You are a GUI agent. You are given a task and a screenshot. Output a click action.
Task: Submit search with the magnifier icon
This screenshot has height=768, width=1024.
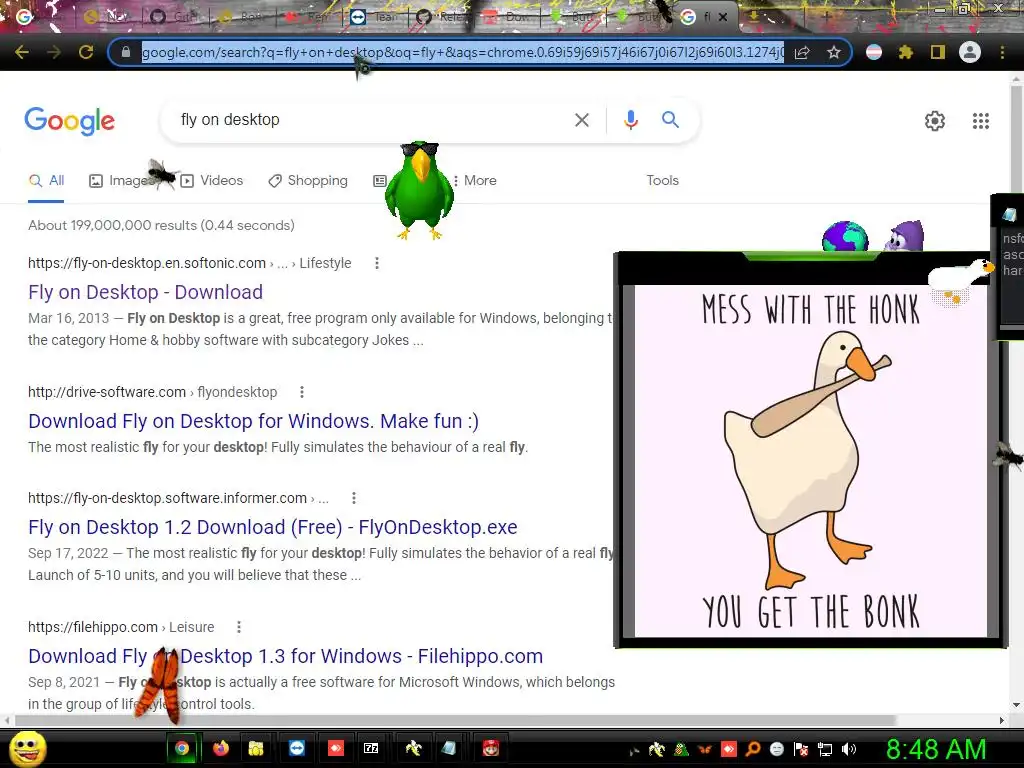670,120
